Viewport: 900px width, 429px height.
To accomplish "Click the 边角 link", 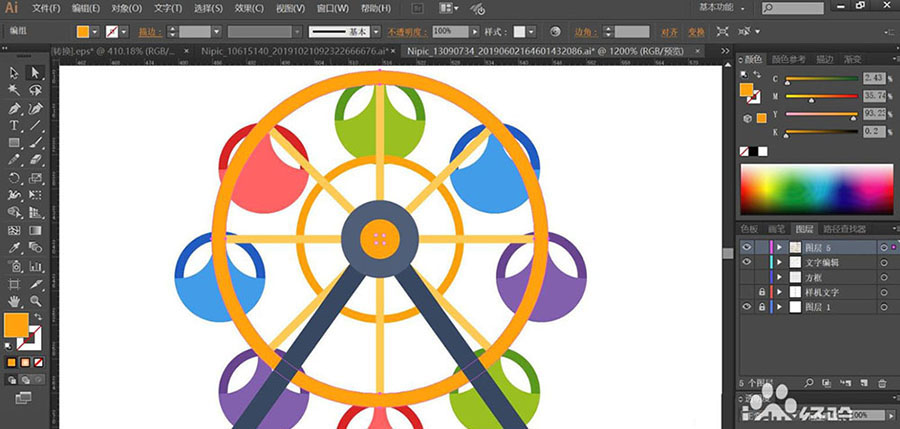I will (585, 32).
